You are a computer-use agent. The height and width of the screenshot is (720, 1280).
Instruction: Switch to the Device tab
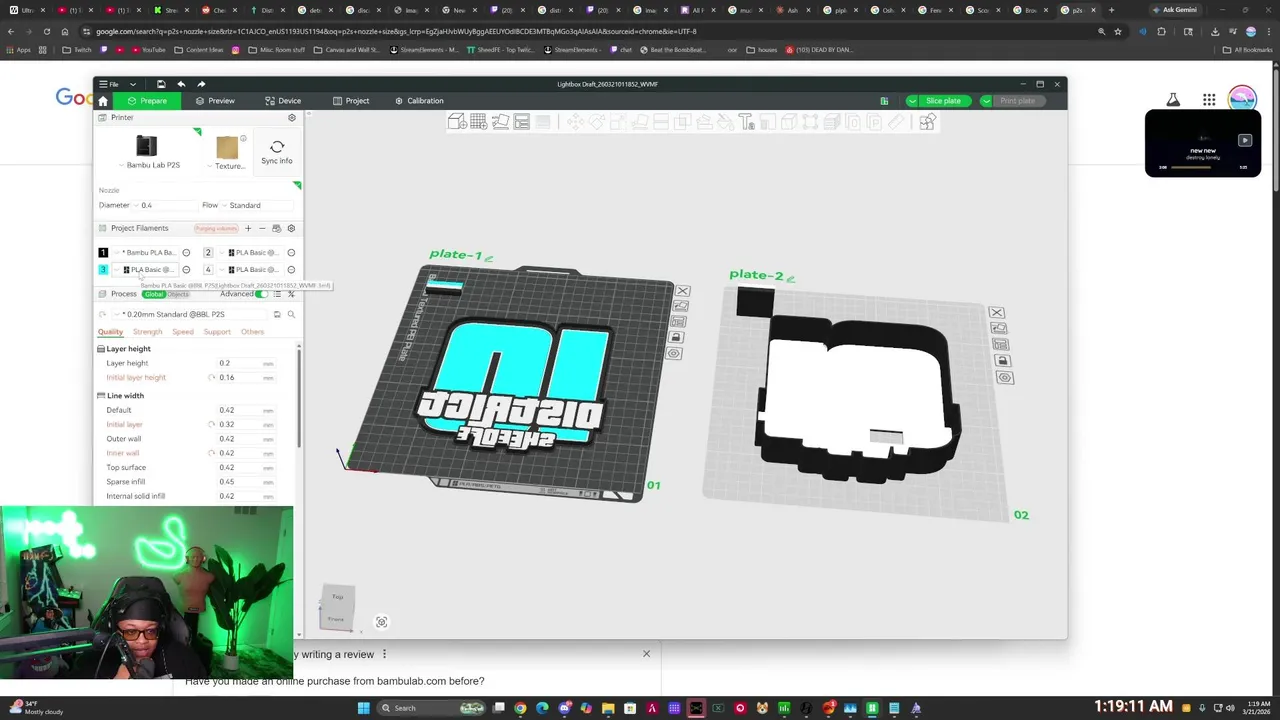(283, 101)
